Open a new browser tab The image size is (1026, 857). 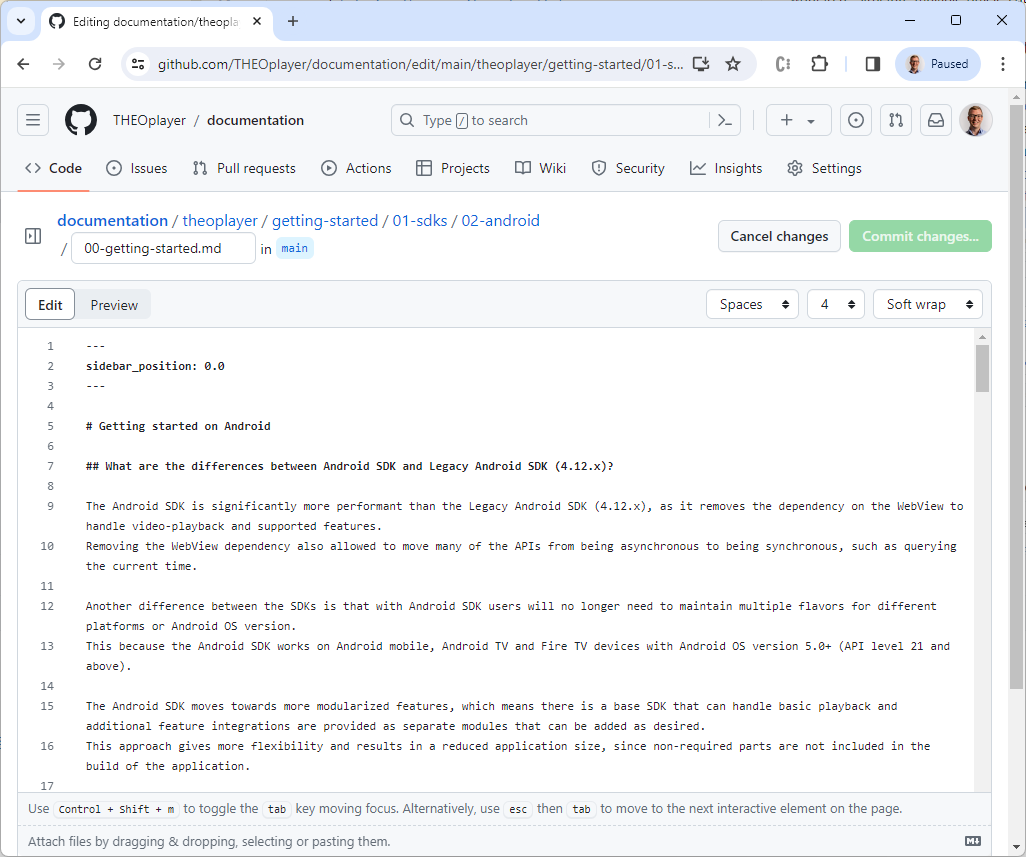(293, 22)
